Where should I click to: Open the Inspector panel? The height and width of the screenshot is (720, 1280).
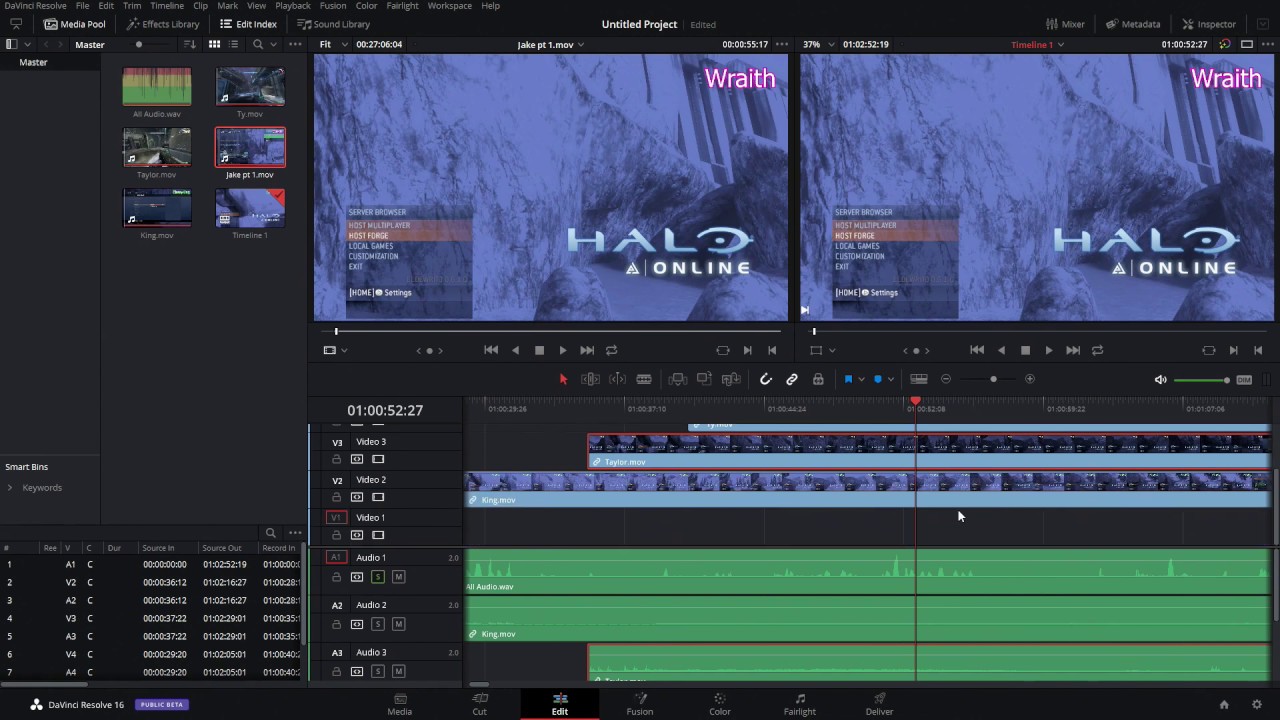tap(1208, 24)
